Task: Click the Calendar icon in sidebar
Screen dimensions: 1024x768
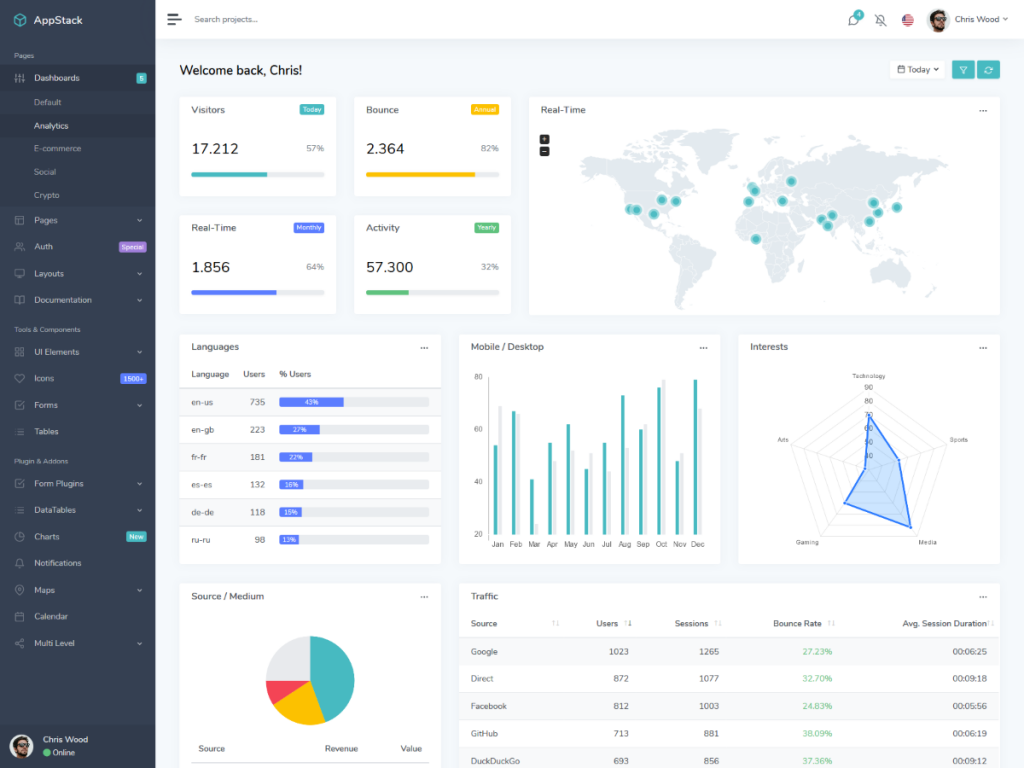Action: point(20,616)
